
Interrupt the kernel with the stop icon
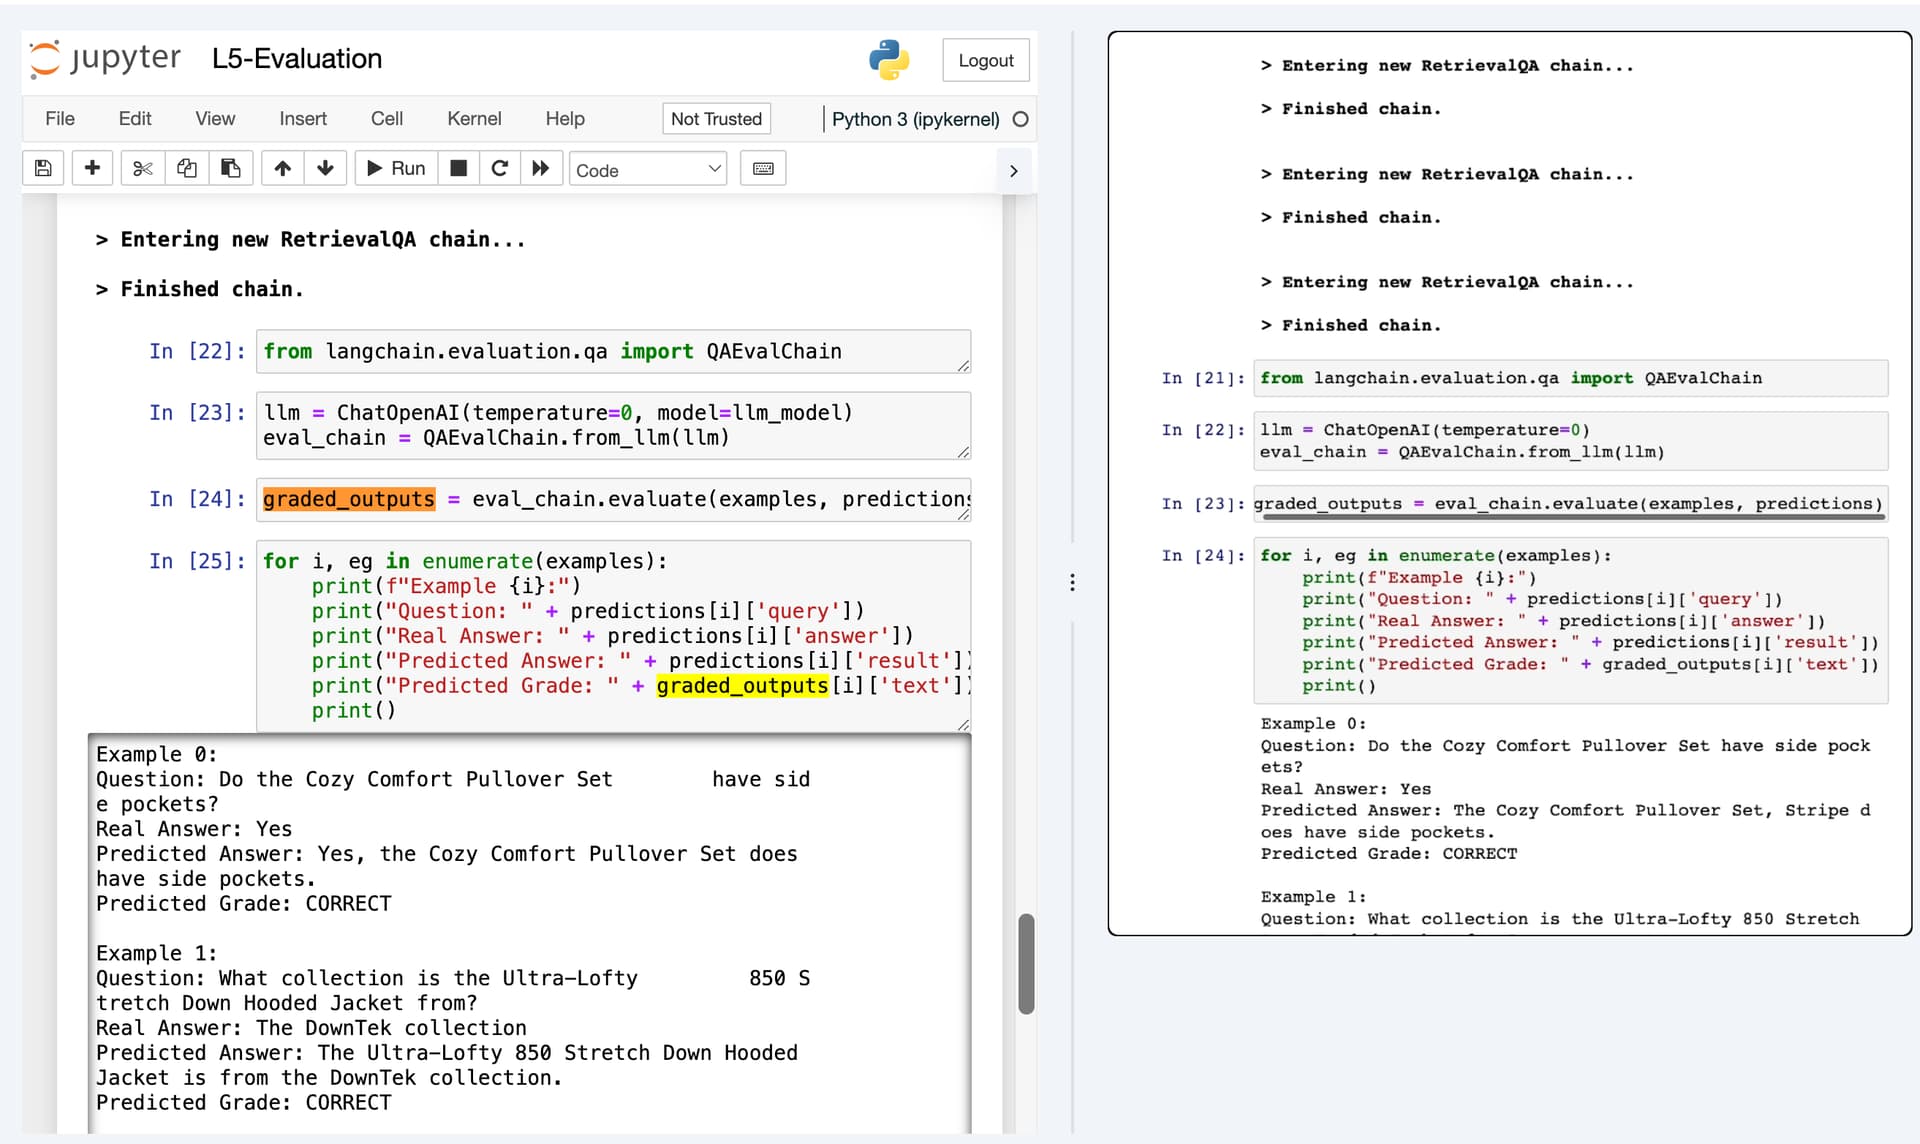(x=458, y=169)
